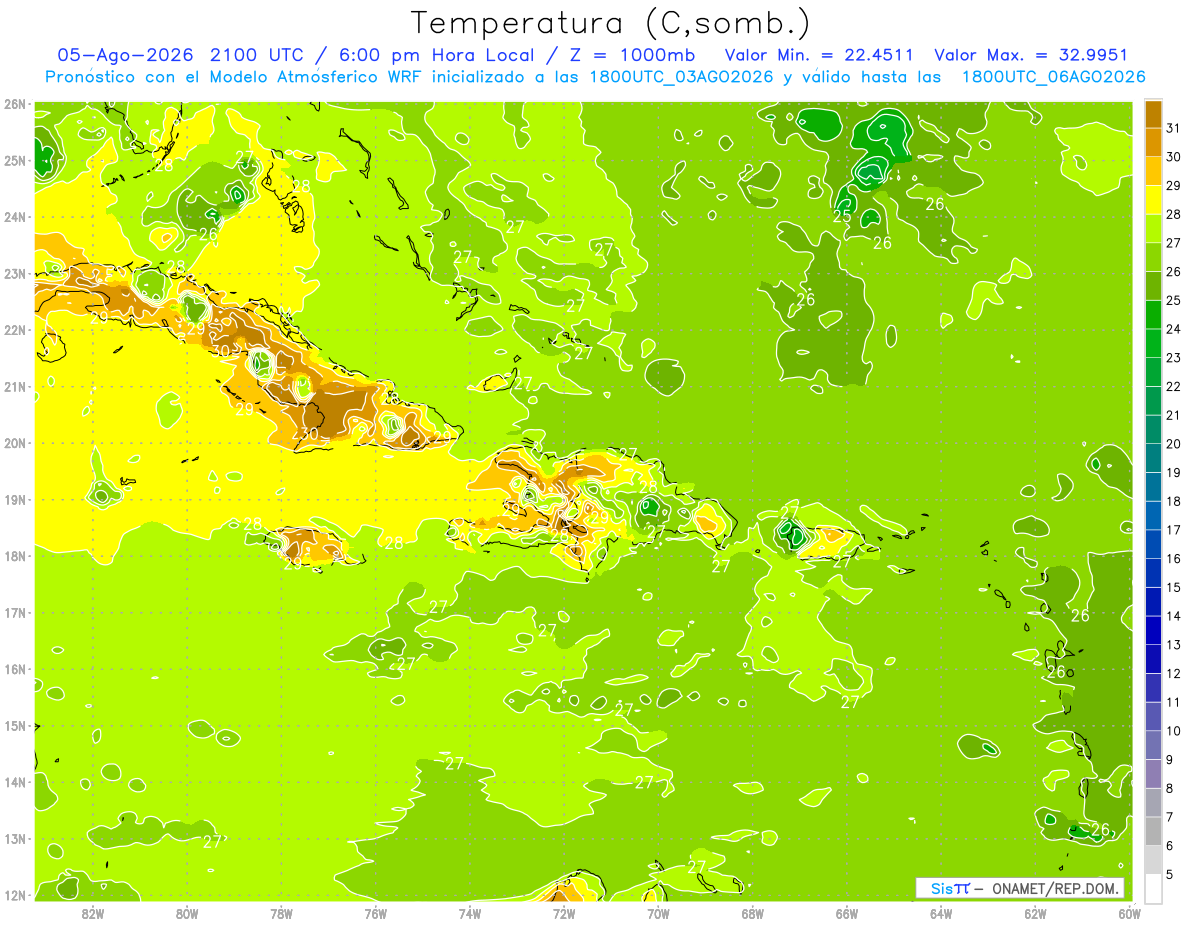This screenshot has height=927, width=1200.
Task: Click the colorbar value label 18
Action: 1173,501
